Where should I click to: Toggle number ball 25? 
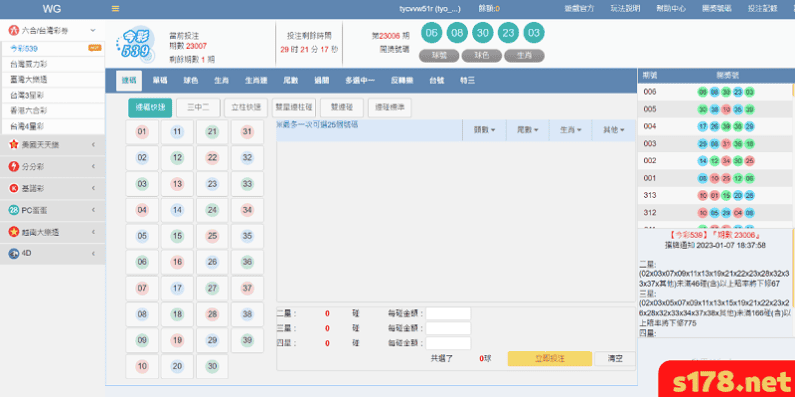pyautogui.click(x=212, y=236)
